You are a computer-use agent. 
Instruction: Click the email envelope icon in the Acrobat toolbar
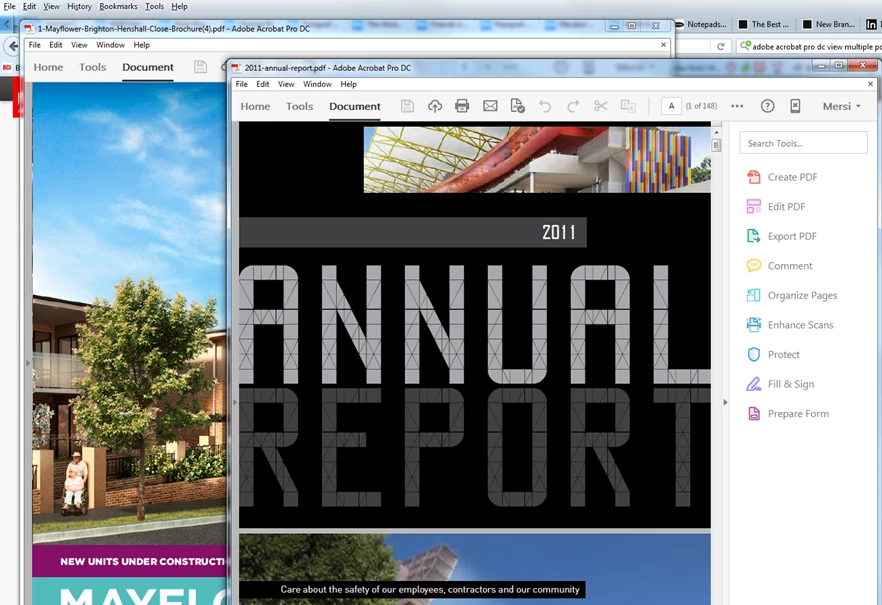pos(490,106)
